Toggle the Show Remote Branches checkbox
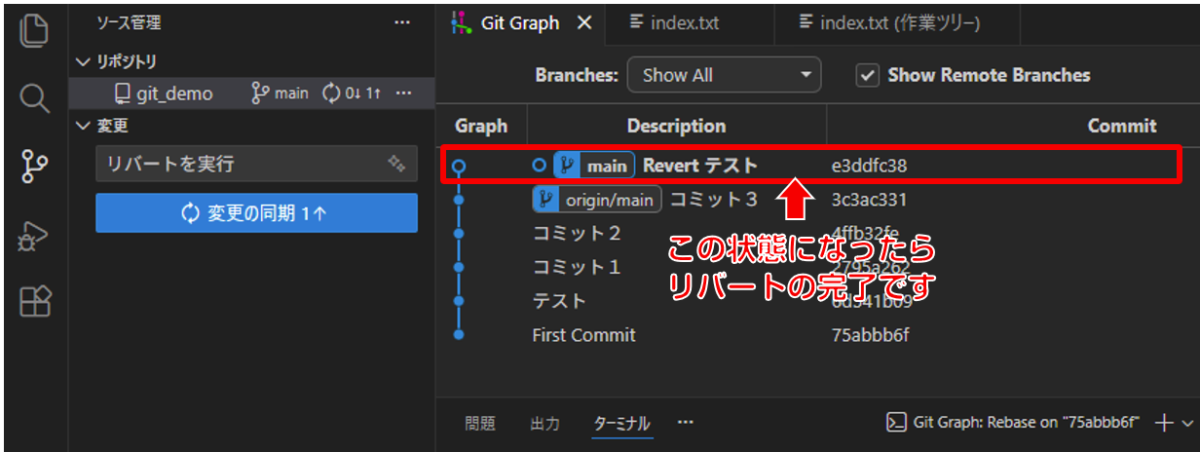 867,75
